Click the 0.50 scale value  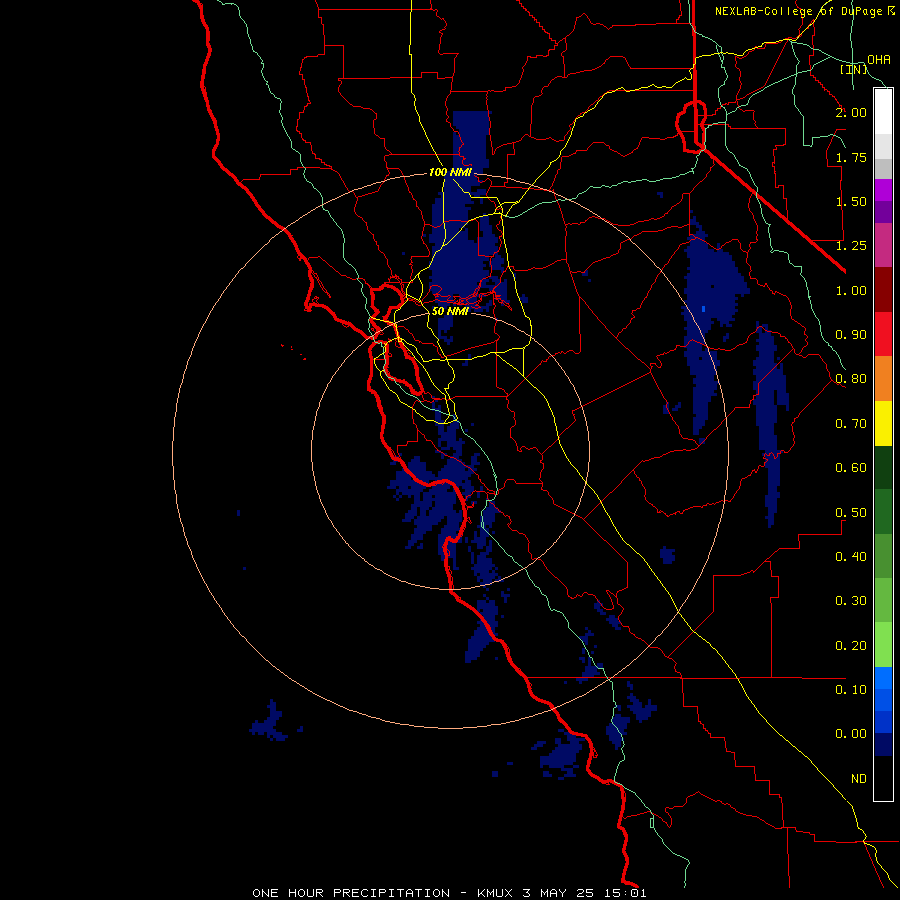[851, 513]
